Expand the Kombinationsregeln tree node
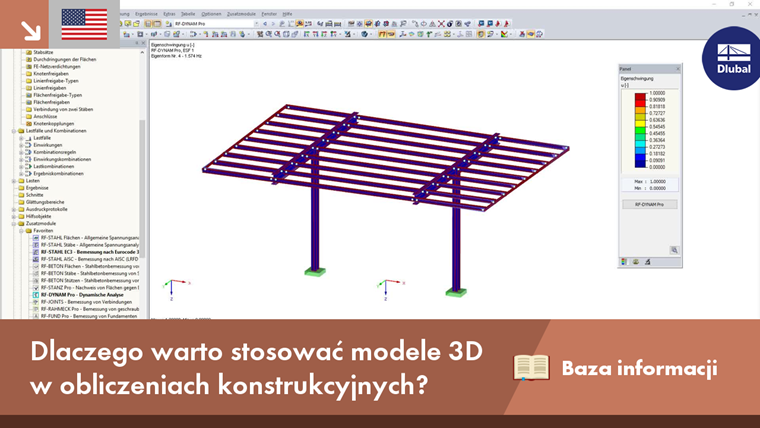 coord(21,152)
